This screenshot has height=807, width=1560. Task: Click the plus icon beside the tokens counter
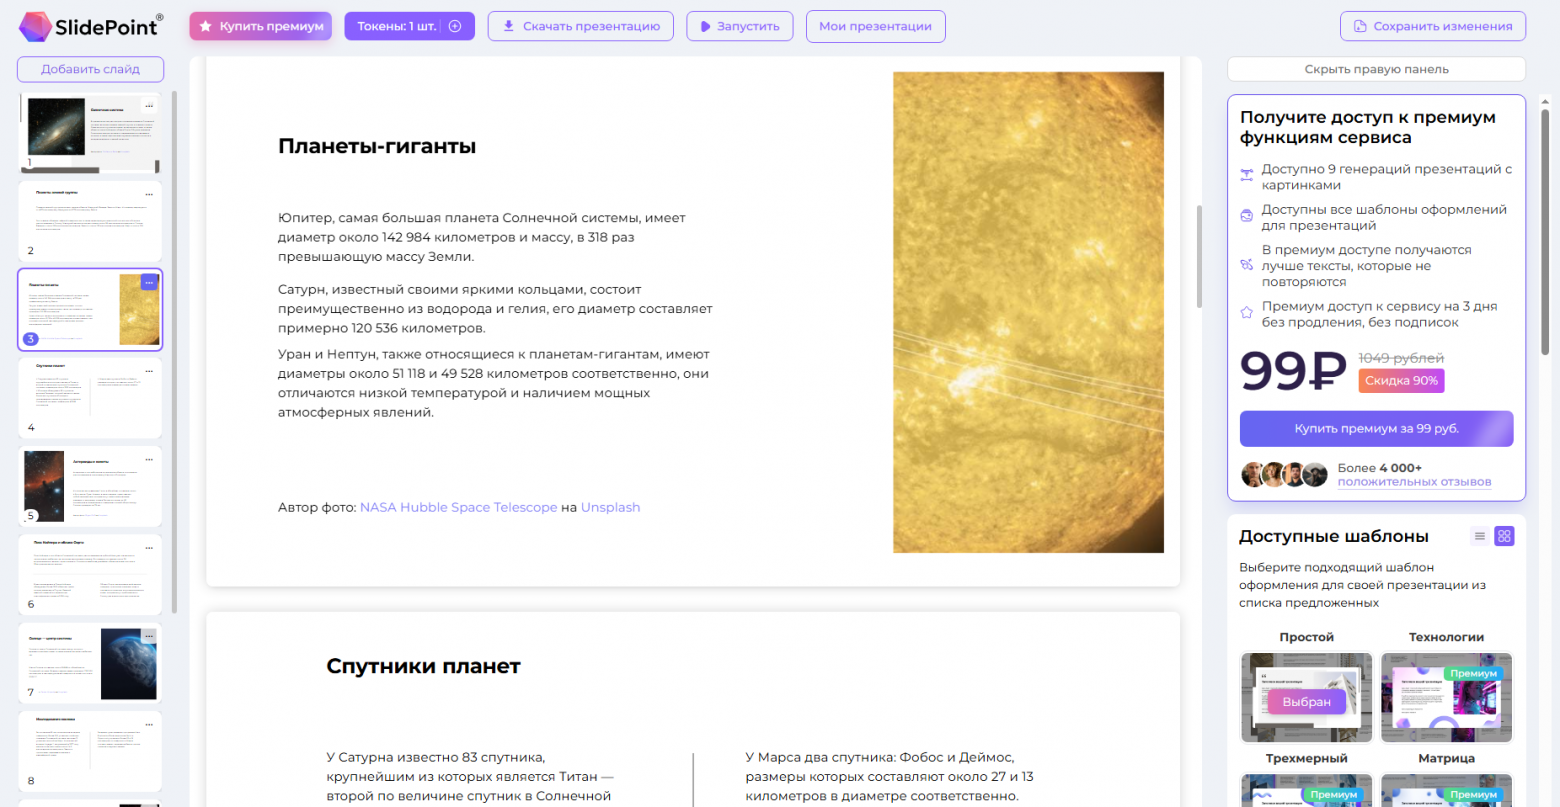click(x=455, y=26)
